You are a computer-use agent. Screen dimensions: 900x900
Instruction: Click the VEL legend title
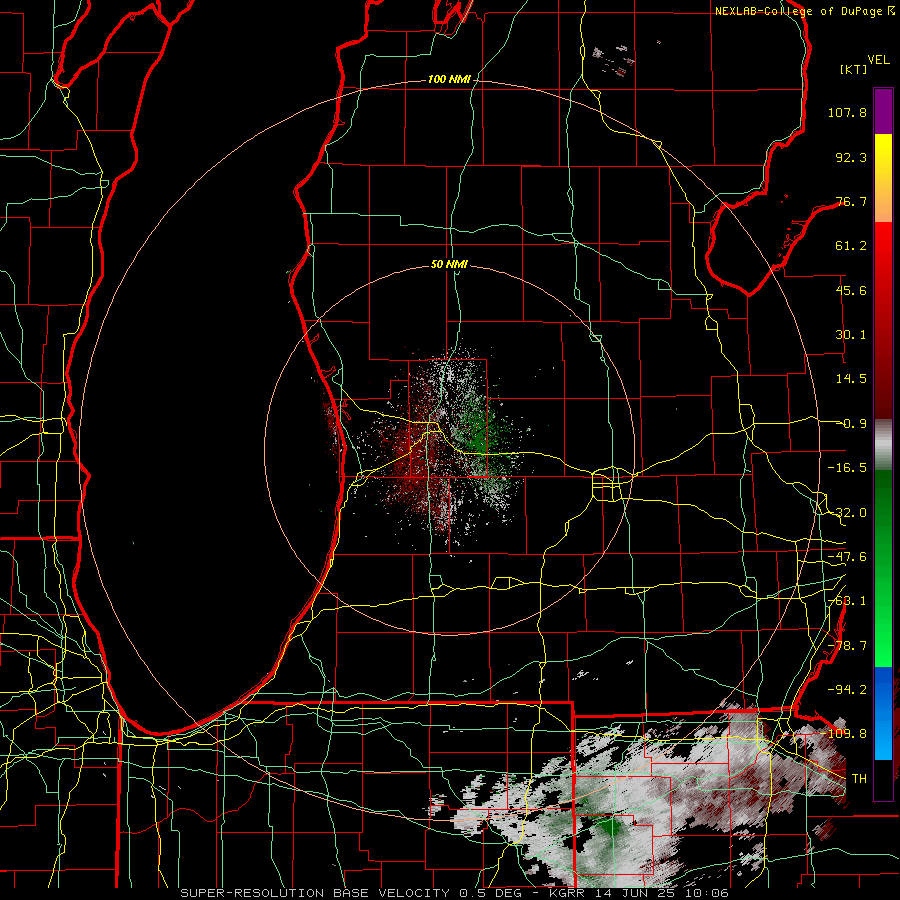(878, 60)
